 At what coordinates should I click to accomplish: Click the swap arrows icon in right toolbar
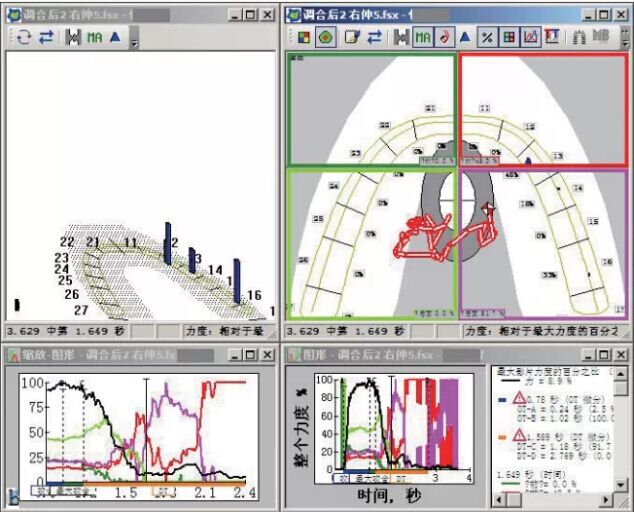(374, 37)
